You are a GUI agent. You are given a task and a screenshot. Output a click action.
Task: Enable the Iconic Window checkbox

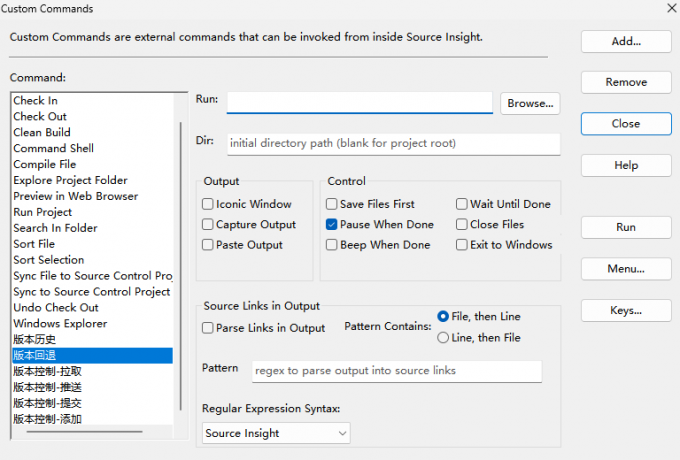coord(207,204)
